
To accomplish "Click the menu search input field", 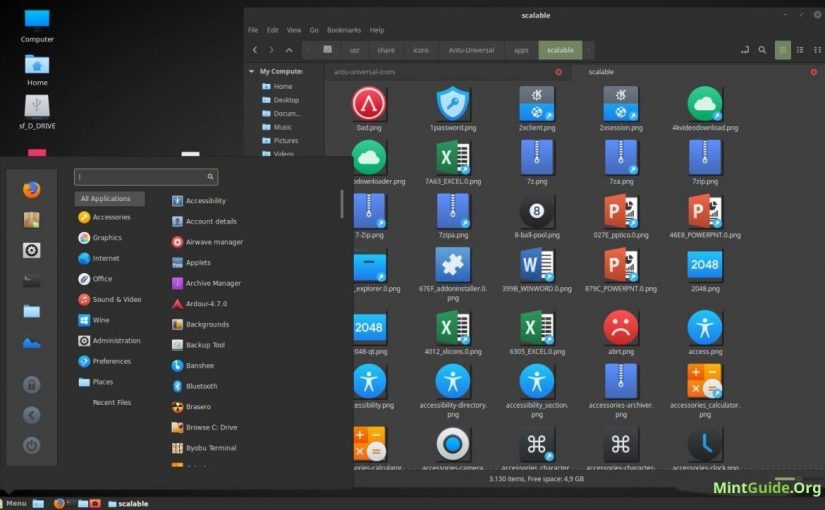I will tap(146, 177).
